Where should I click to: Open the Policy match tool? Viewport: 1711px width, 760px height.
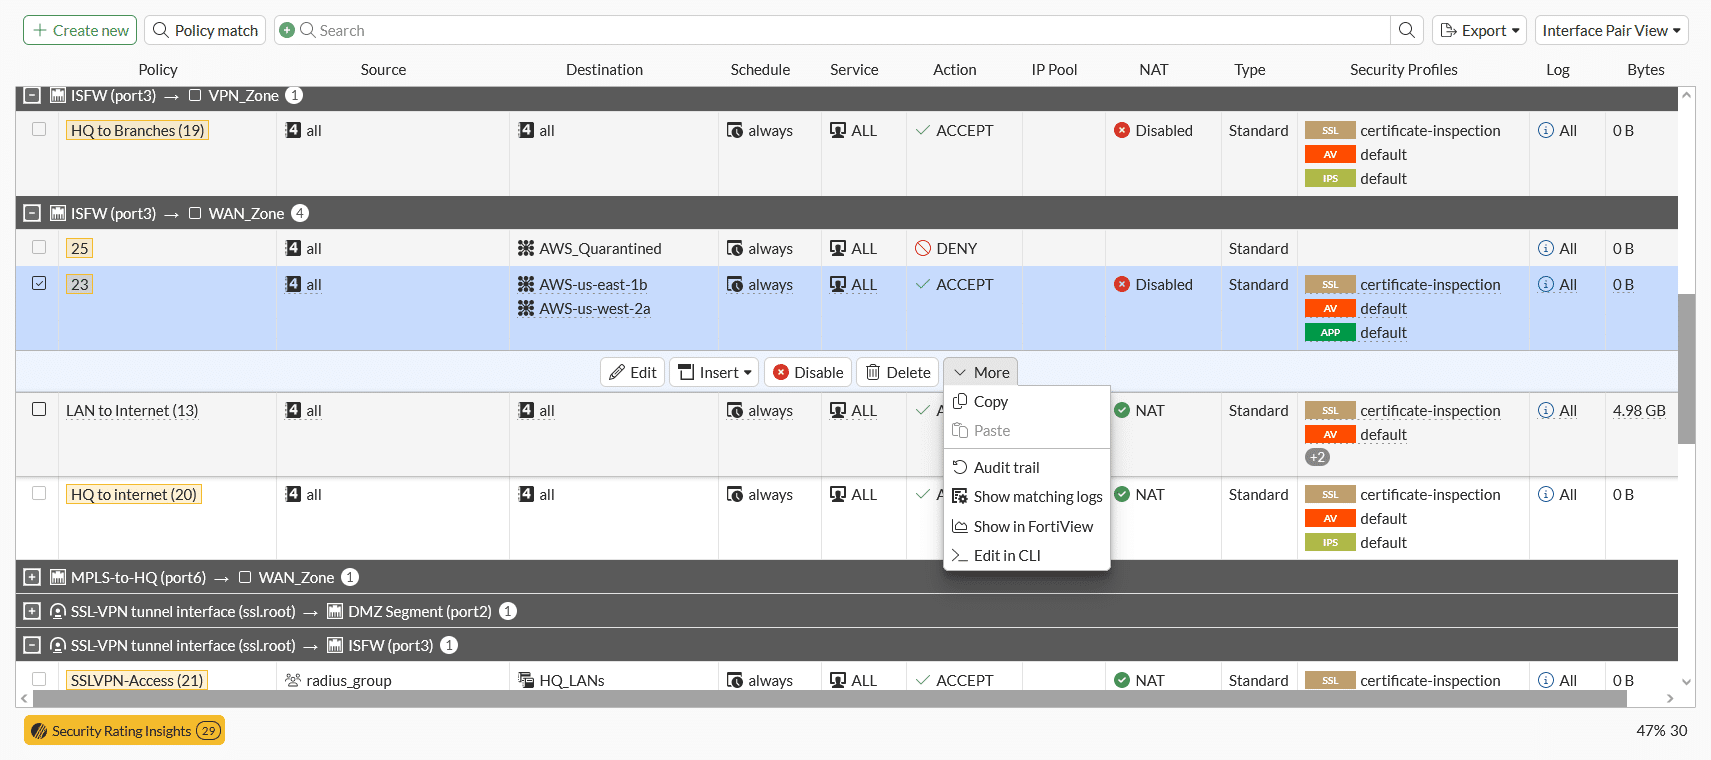click(x=205, y=30)
